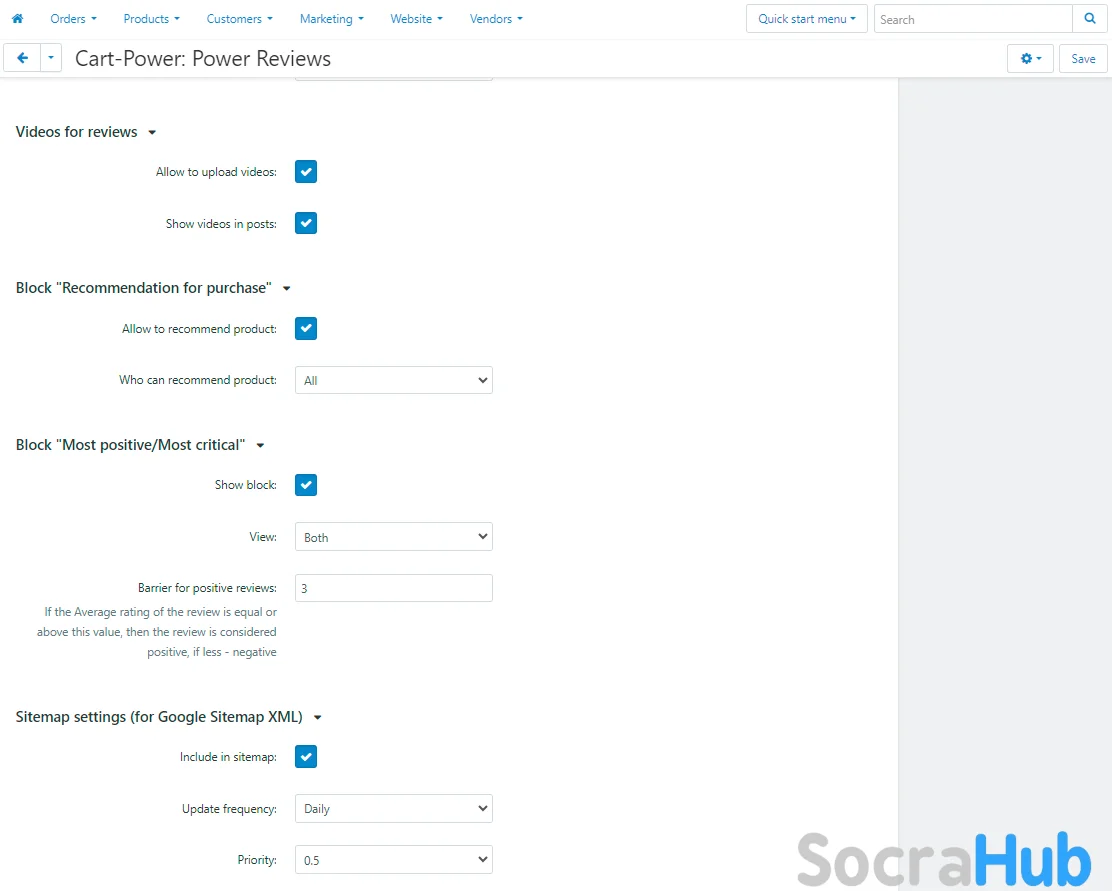This screenshot has width=1112, height=891.
Task: Click the "Barrier for positive reviews:" label
Action: (207, 588)
